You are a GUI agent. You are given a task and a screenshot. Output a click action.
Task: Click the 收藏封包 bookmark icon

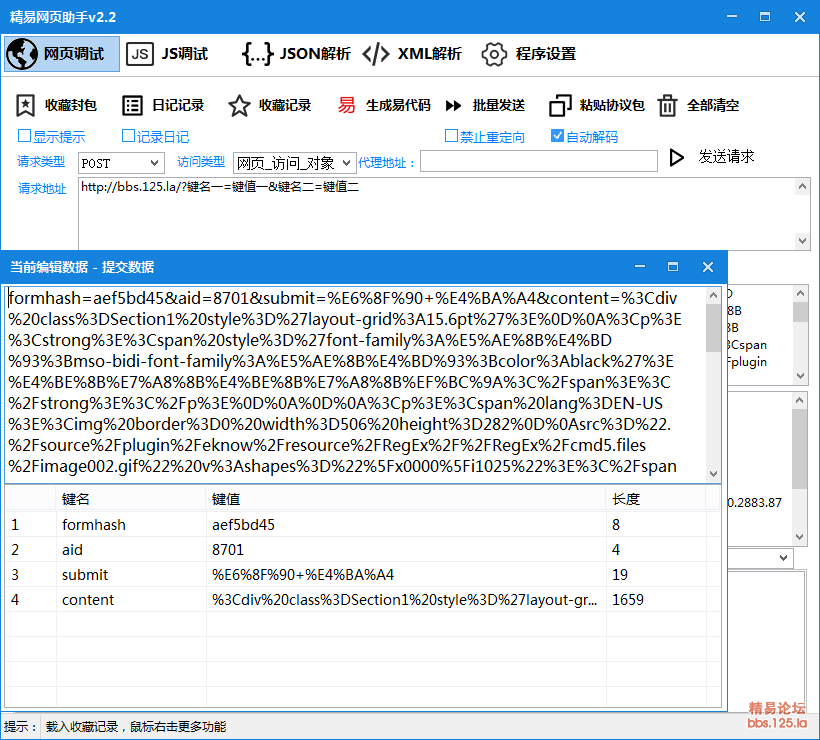(x=26, y=105)
